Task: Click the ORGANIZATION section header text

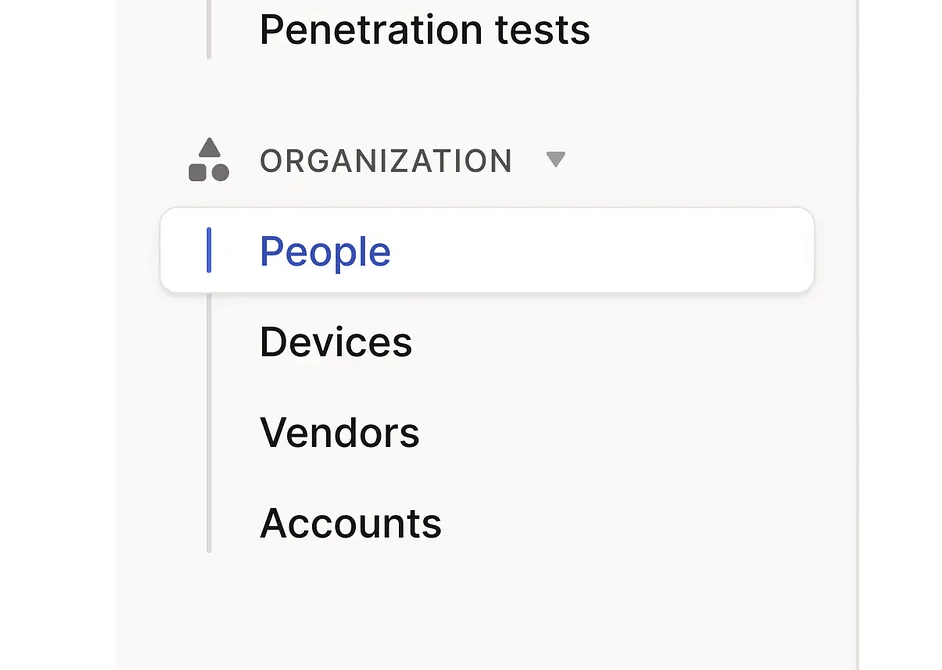Action: [x=386, y=161]
